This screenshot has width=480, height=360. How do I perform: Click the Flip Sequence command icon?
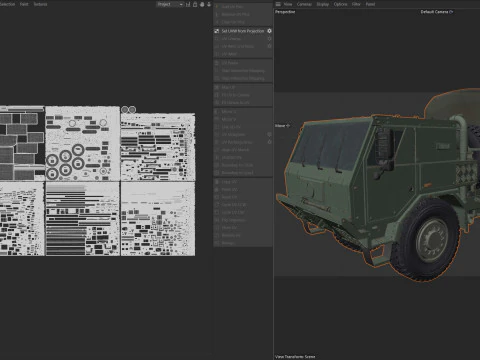[x=216, y=220]
